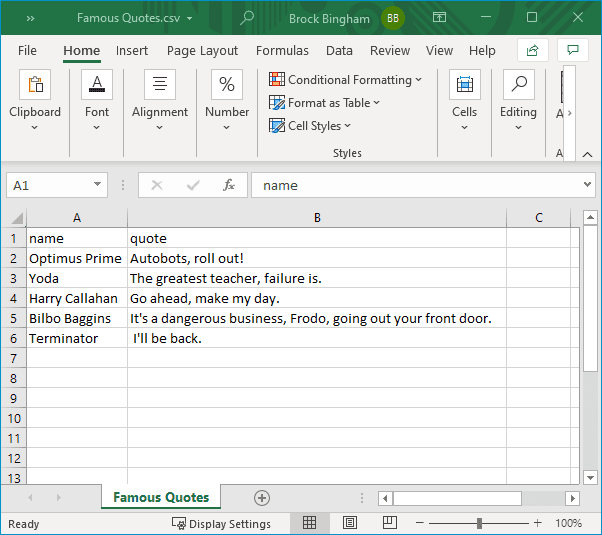602x535 pixels.
Task: Open the Brock Bingham account avatar
Action: pos(393,18)
